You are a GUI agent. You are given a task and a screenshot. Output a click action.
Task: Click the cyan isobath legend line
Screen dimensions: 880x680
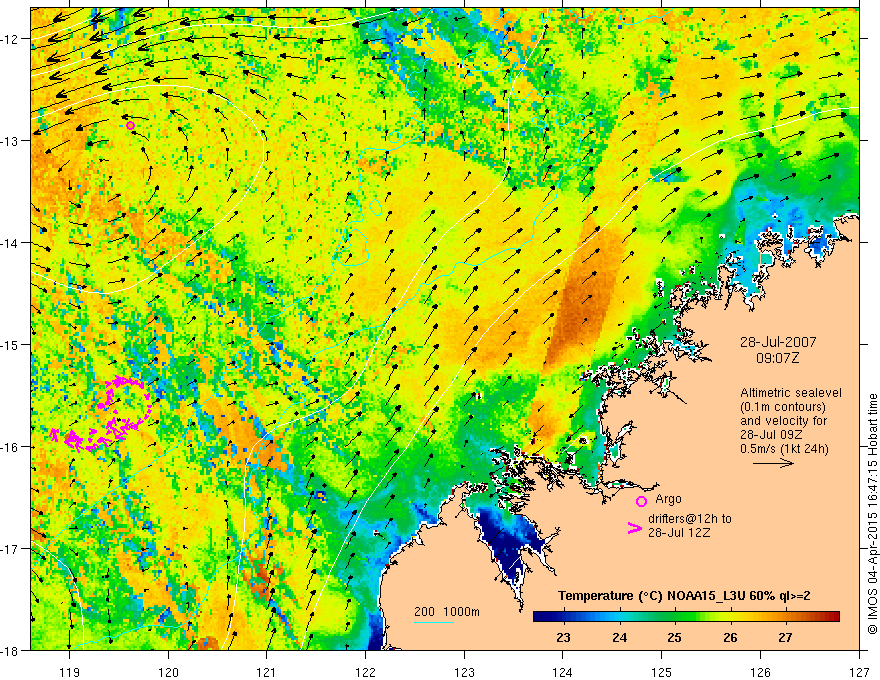(433, 622)
